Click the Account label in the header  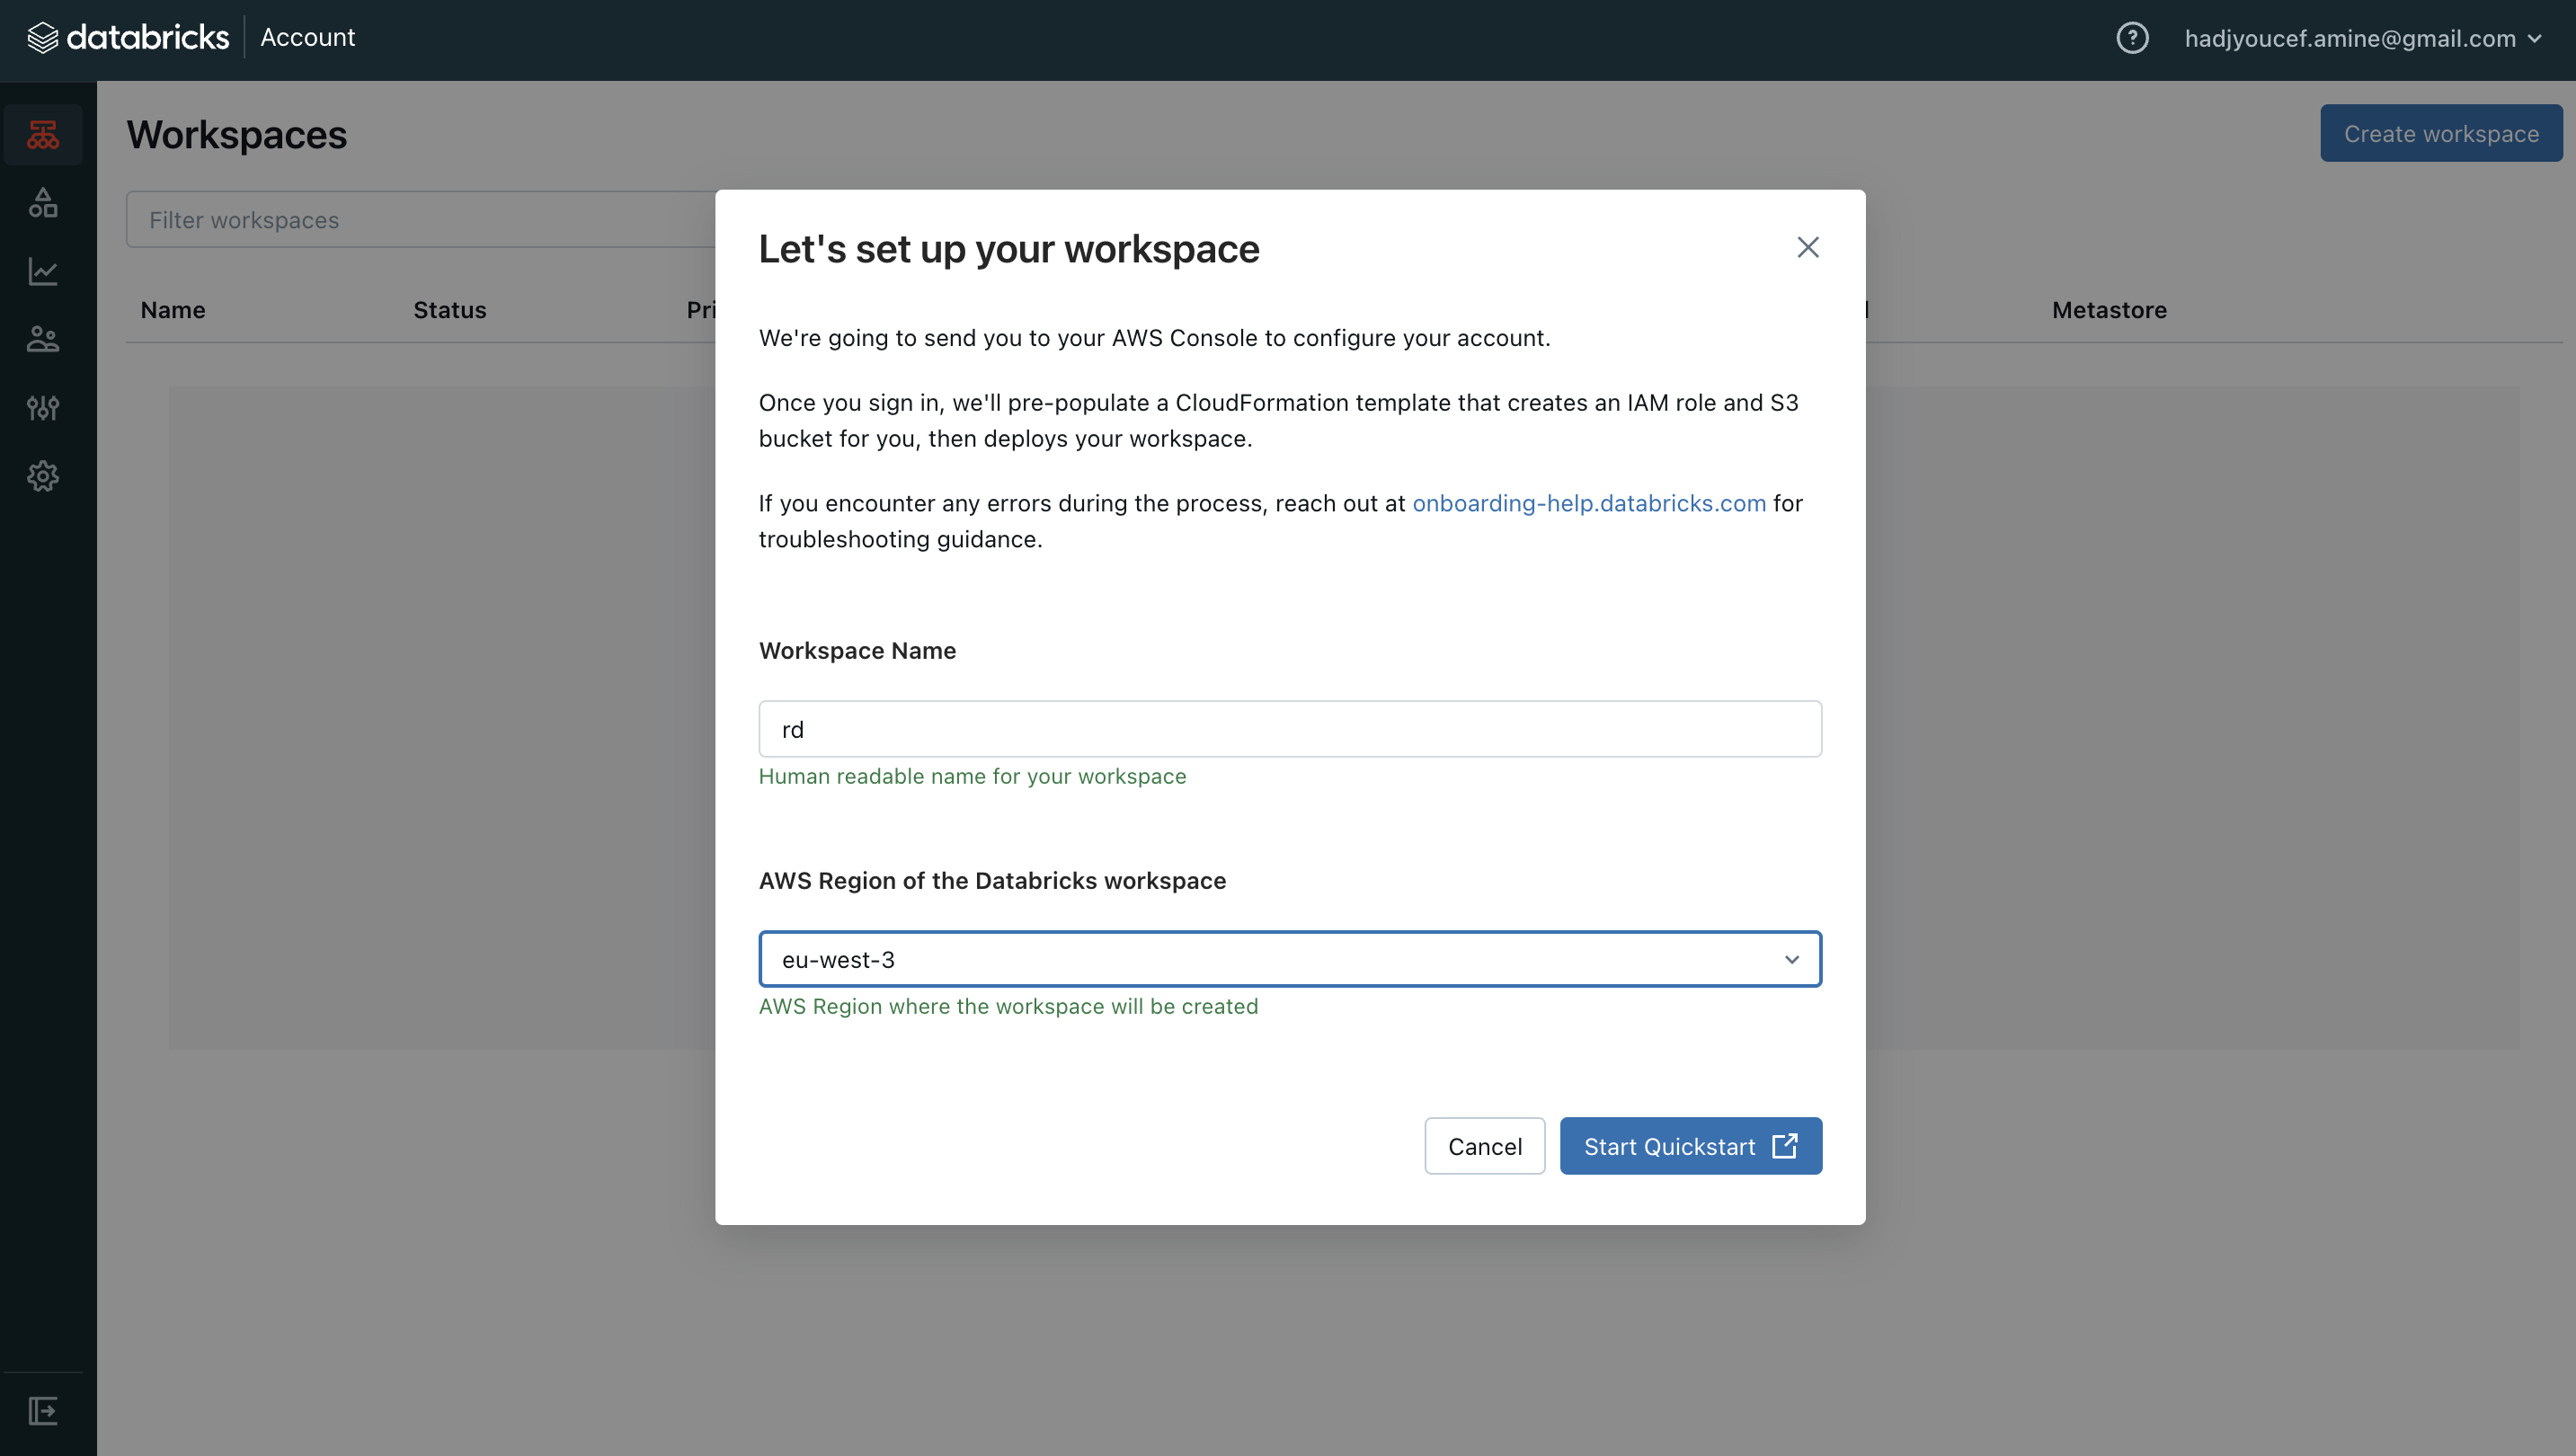point(308,37)
